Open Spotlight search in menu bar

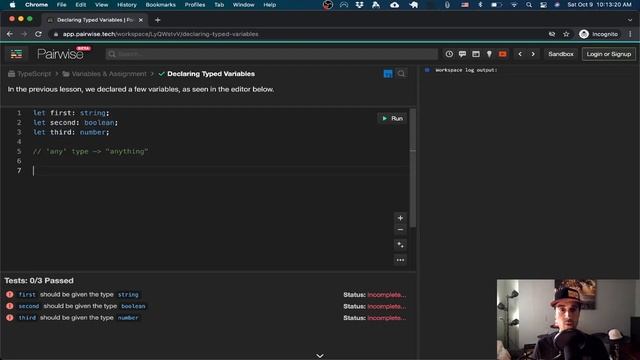coord(529,5)
